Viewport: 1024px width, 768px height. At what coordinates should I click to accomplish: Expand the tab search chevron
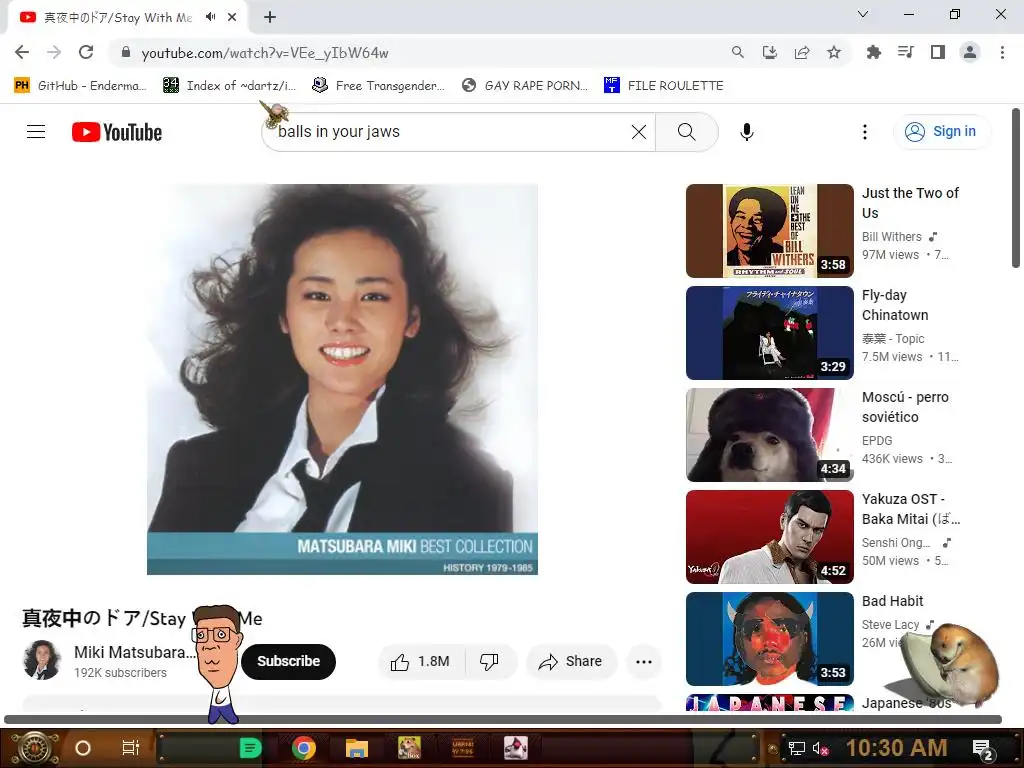pyautogui.click(x=863, y=14)
